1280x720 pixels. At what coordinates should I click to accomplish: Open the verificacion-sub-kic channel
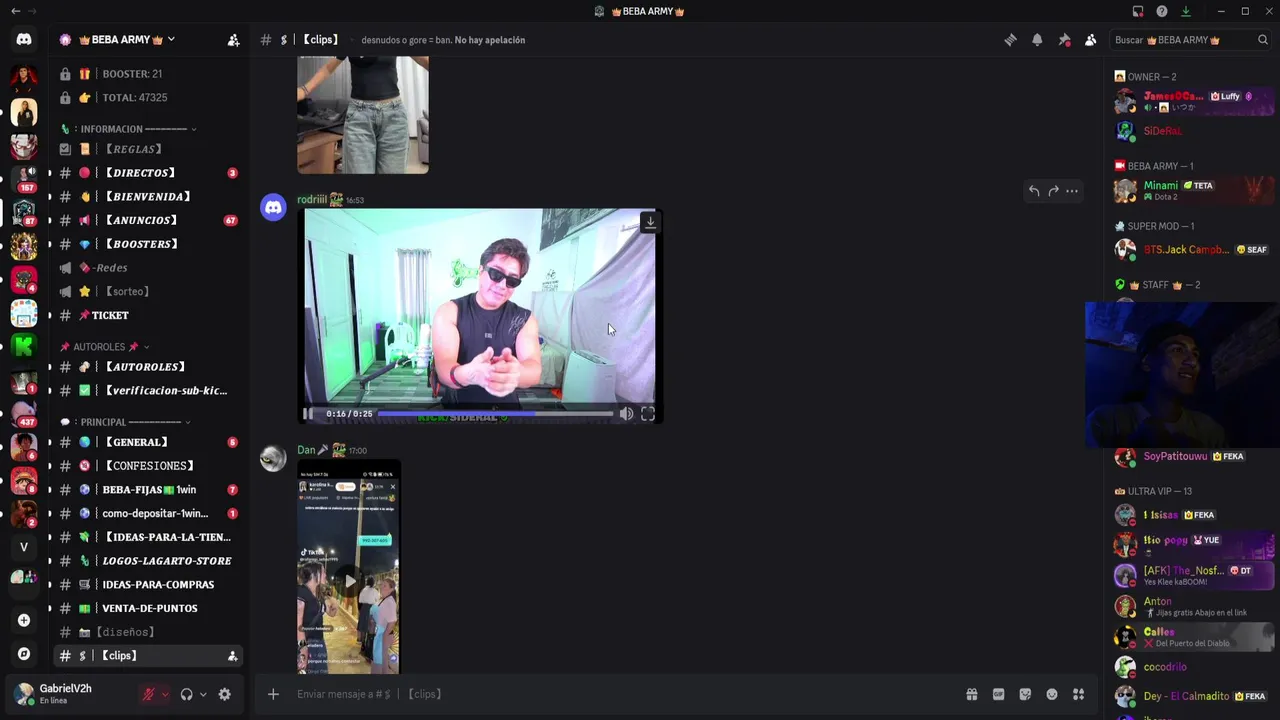pos(147,391)
